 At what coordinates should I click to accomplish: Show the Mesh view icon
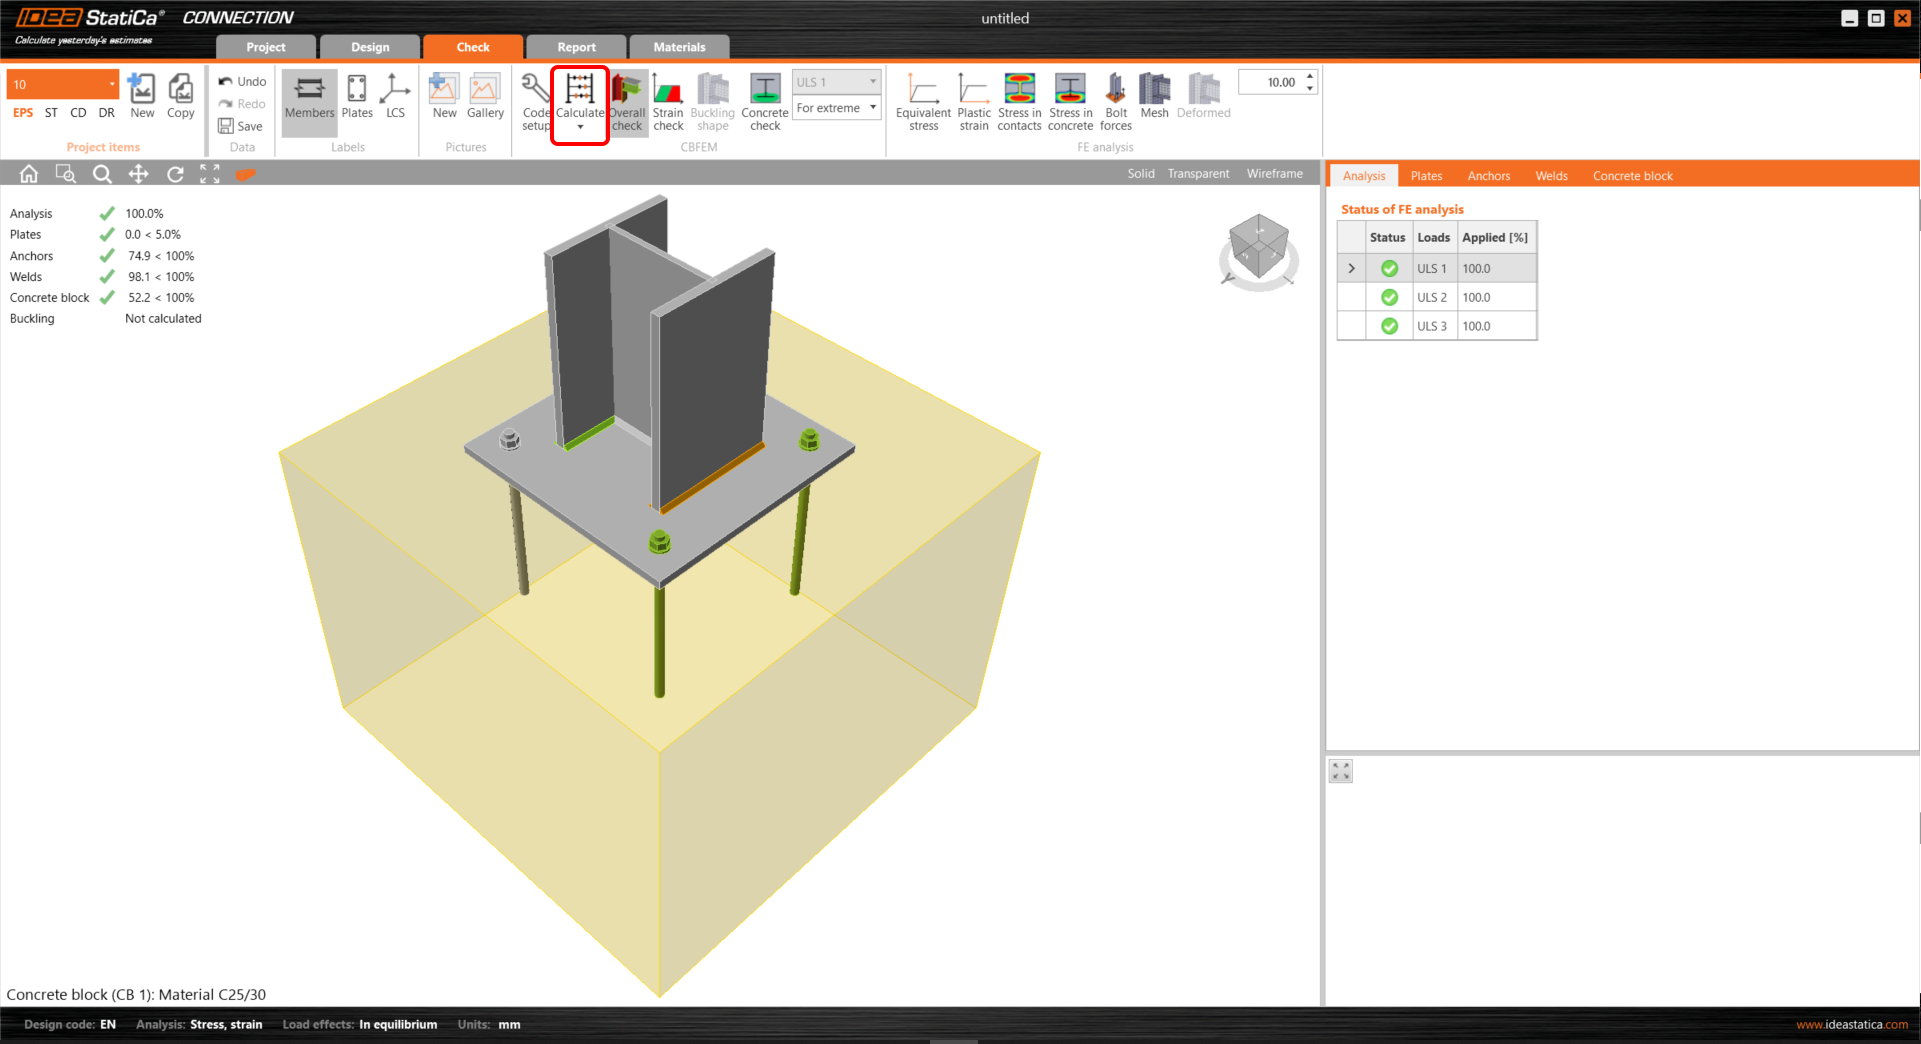1154,92
